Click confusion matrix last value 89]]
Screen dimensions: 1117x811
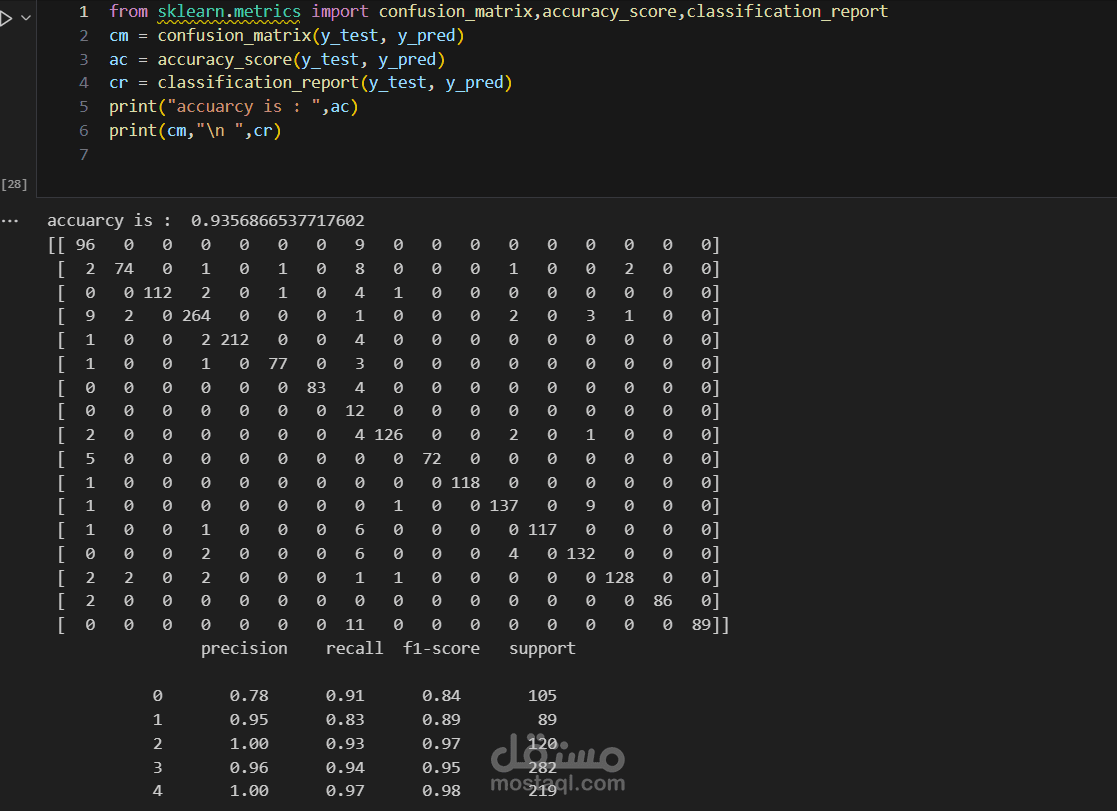(x=710, y=625)
